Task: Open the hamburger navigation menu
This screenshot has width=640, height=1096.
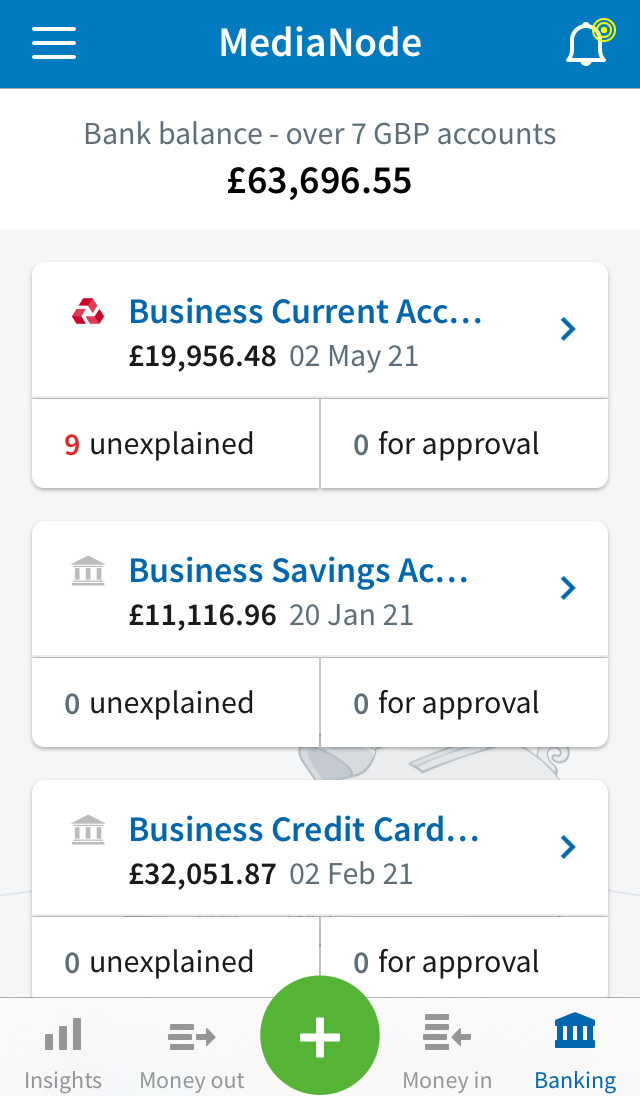Action: pyautogui.click(x=53, y=42)
